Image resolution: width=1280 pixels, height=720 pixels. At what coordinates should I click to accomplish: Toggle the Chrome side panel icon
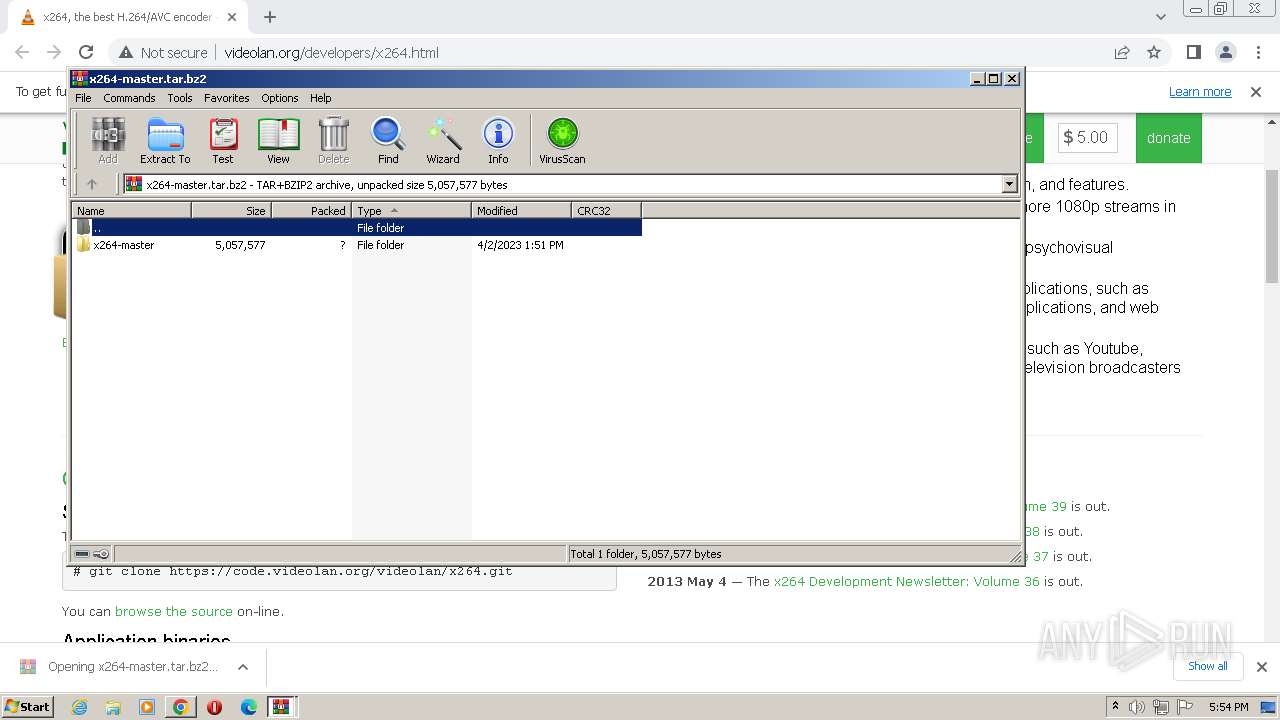(1193, 52)
